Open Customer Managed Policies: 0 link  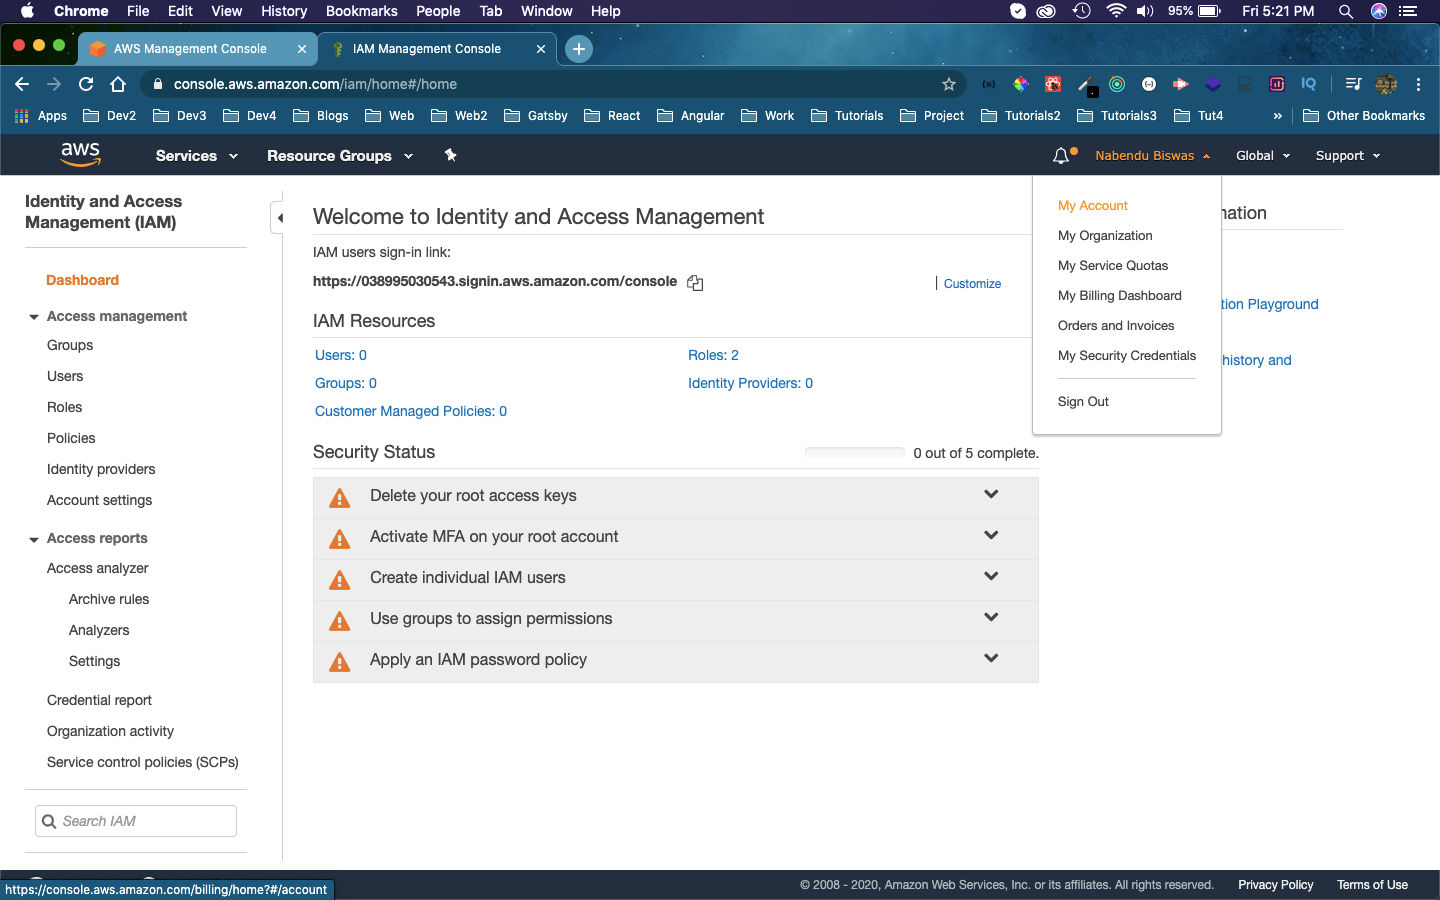[x=411, y=411]
